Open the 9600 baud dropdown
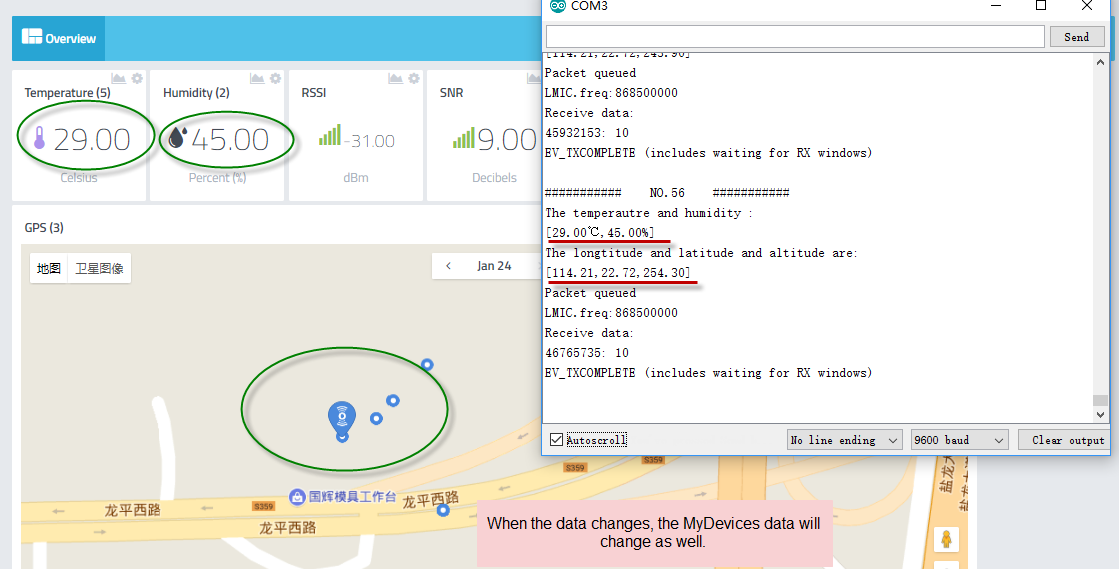Viewport: 1119px width, 569px height. (x=960, y=440)
